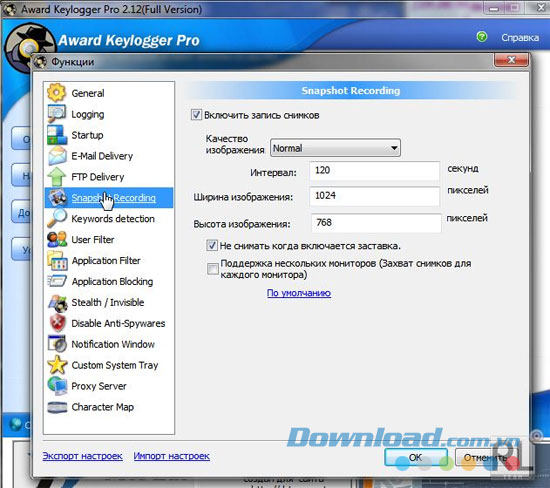Image resolution: width=550 pixels, height=488 pixels.
Task: Open Справка help in main window
Action: 519,38
